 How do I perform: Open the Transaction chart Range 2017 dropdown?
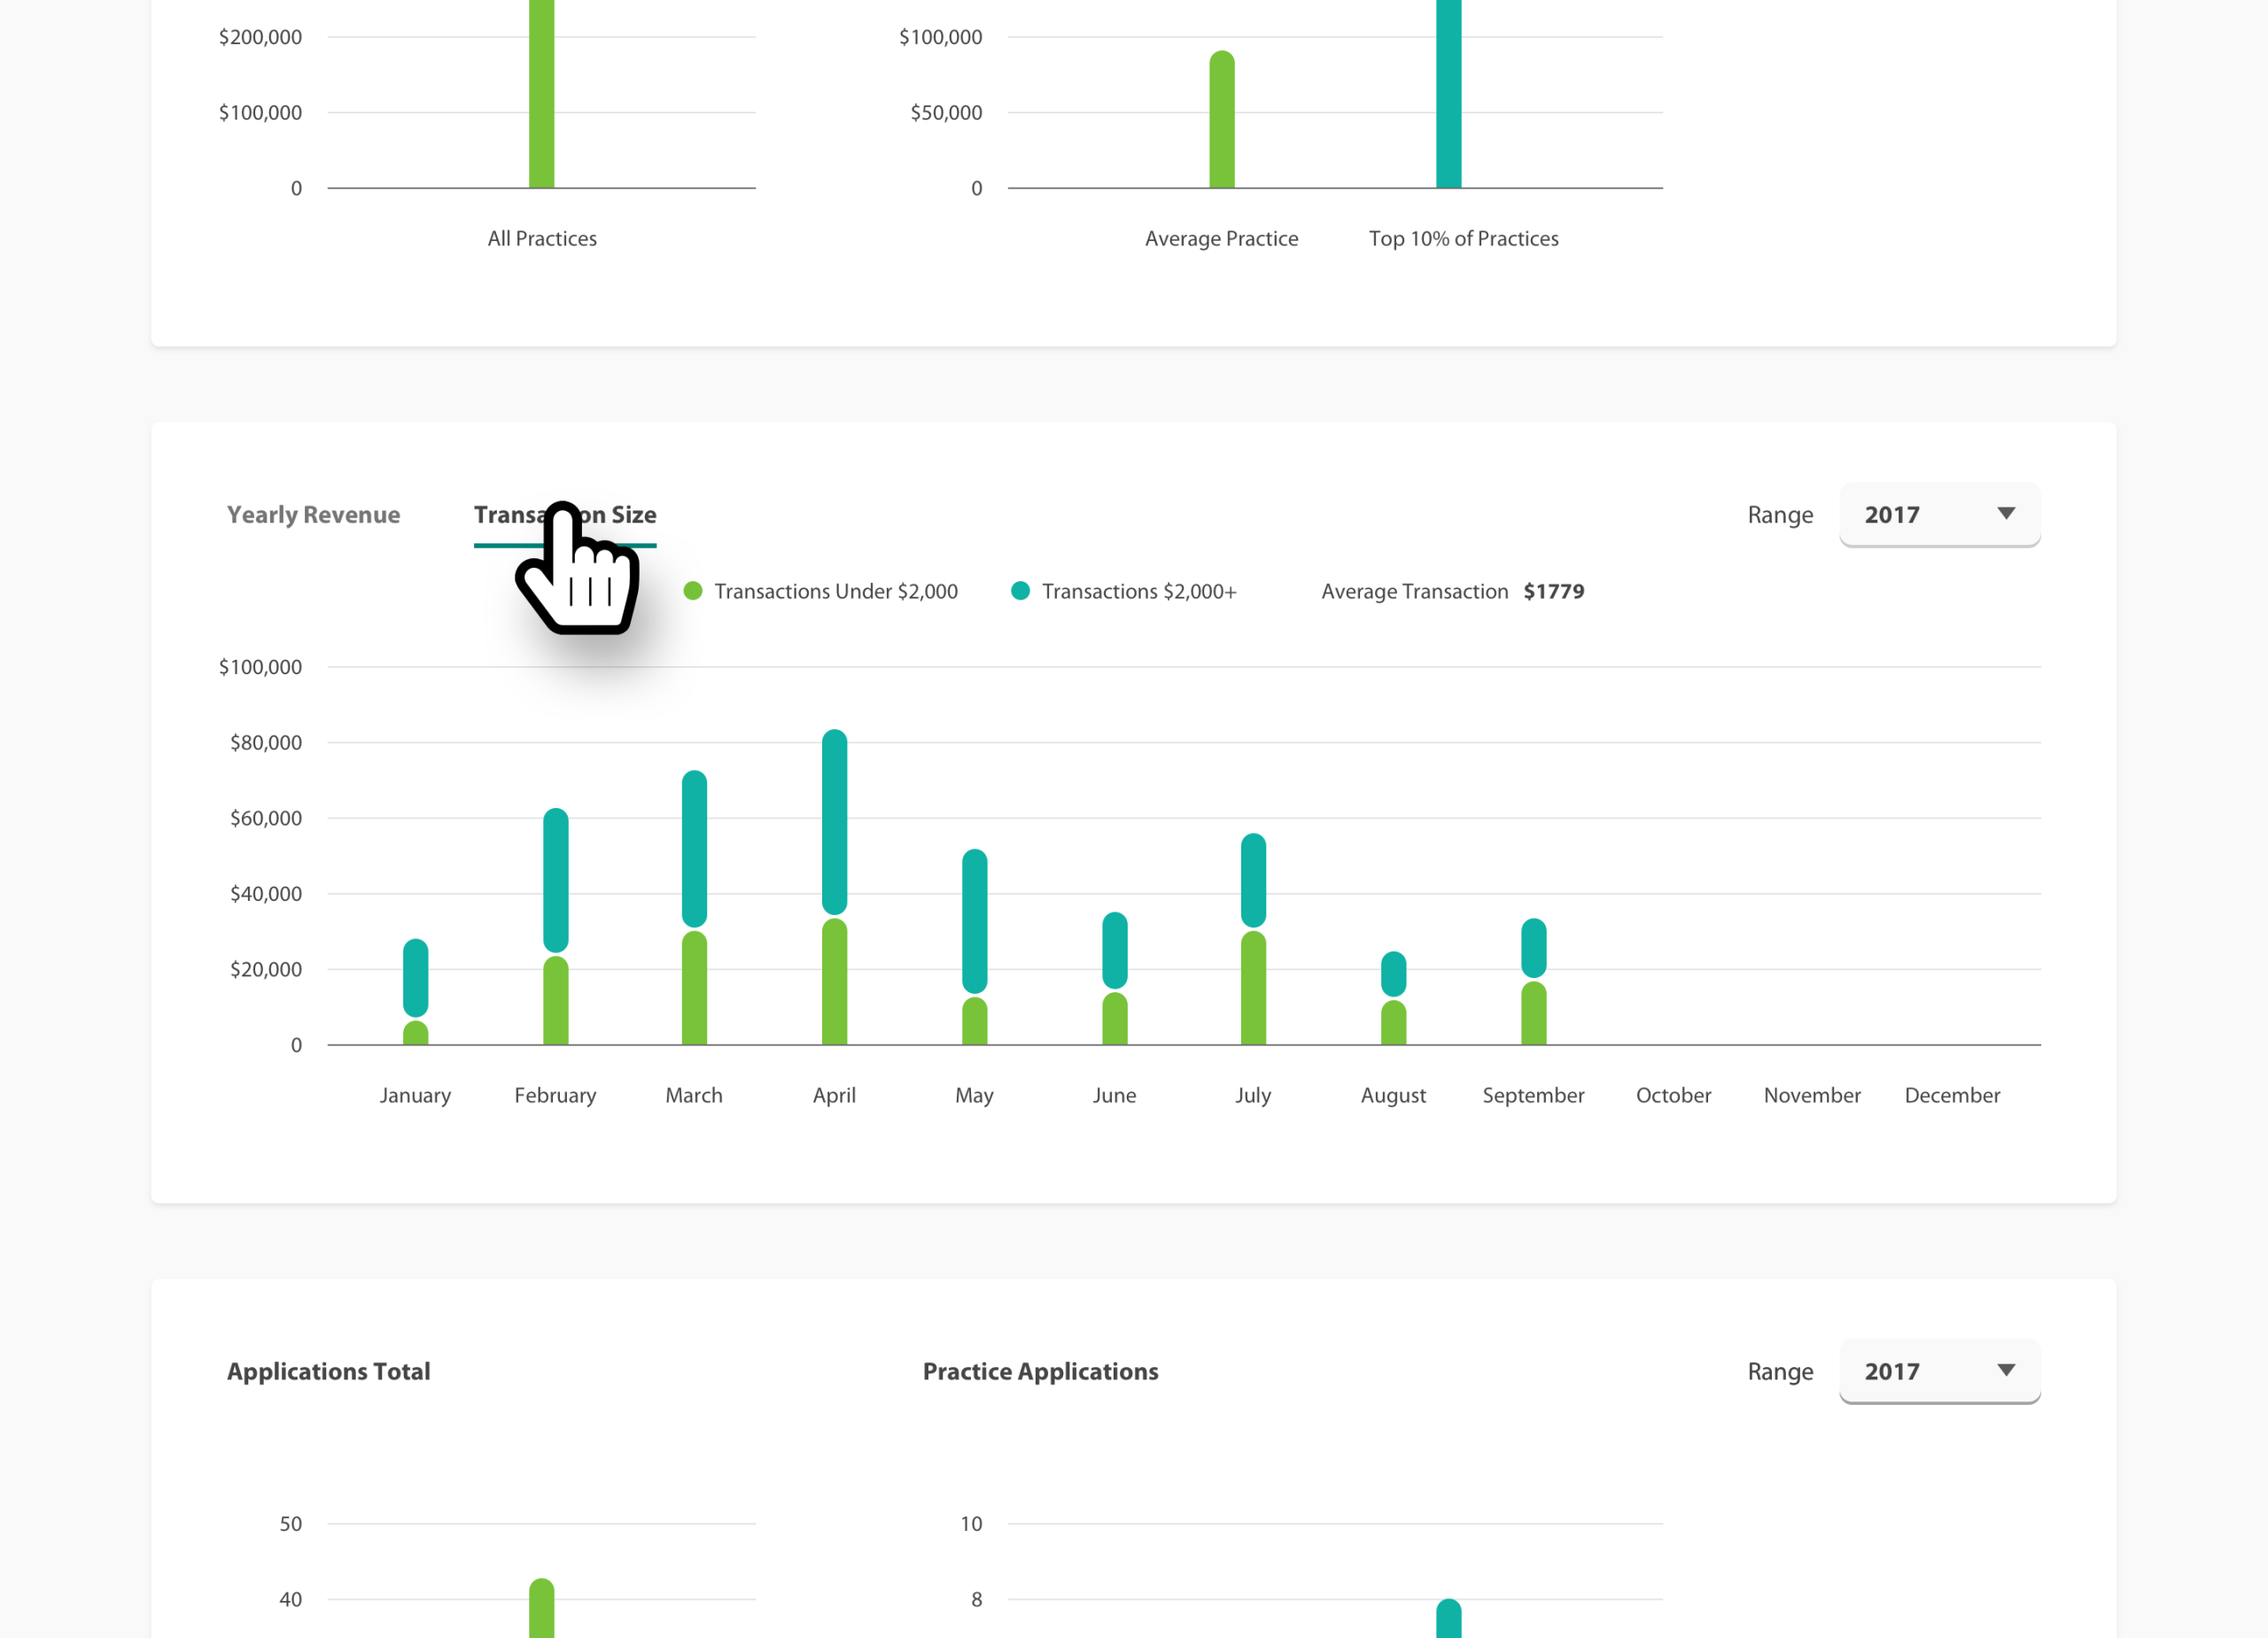[1938, 515]
